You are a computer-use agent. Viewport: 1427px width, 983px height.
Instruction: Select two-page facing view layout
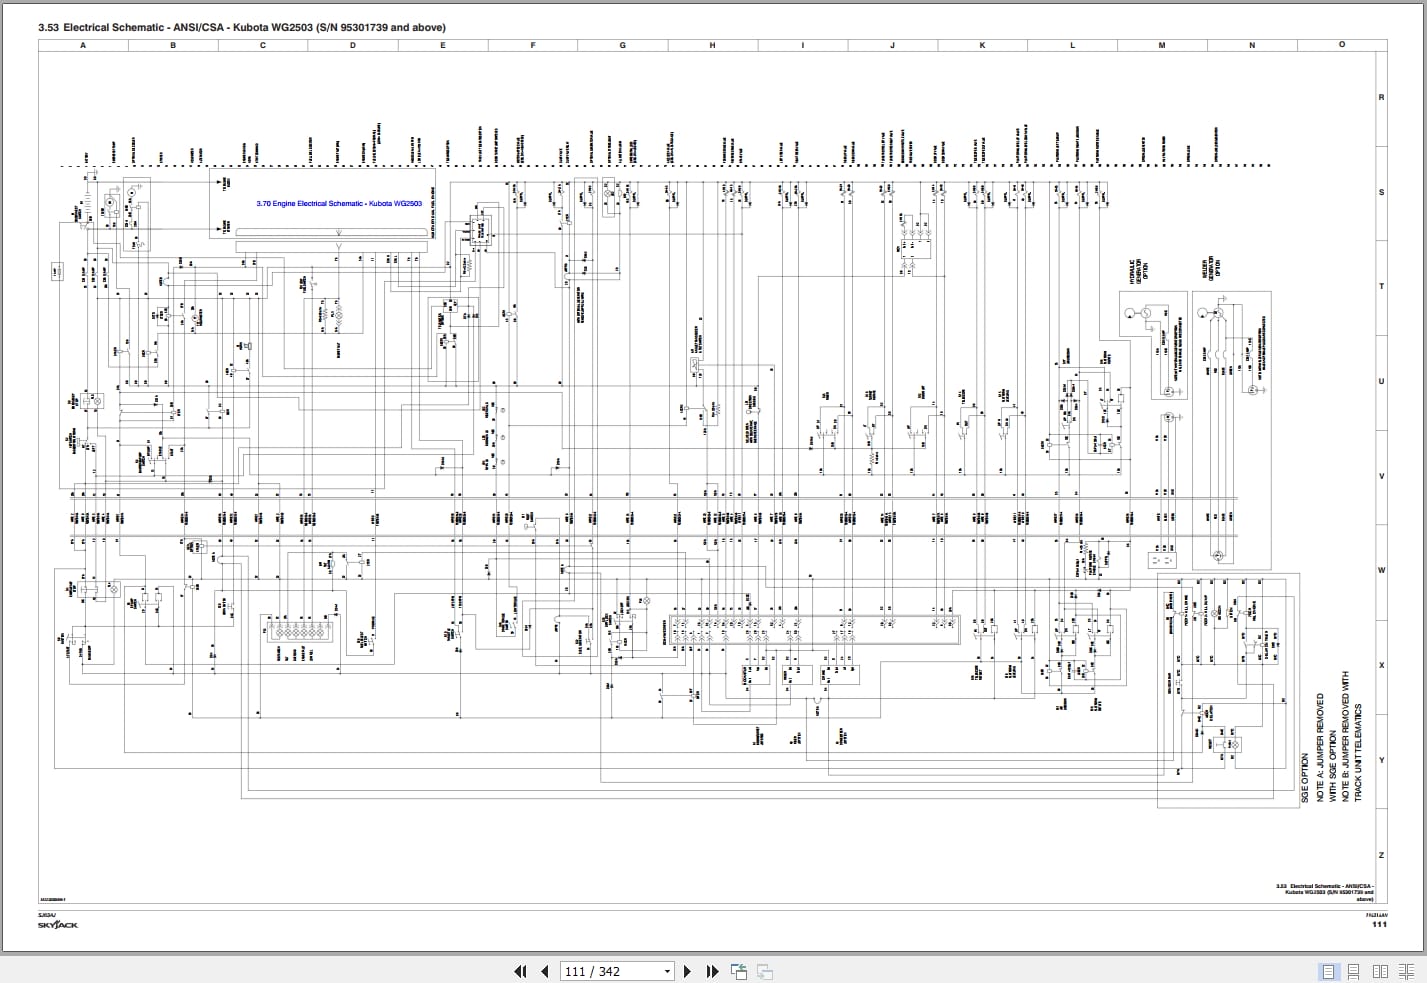click(x=1380, y=971)
